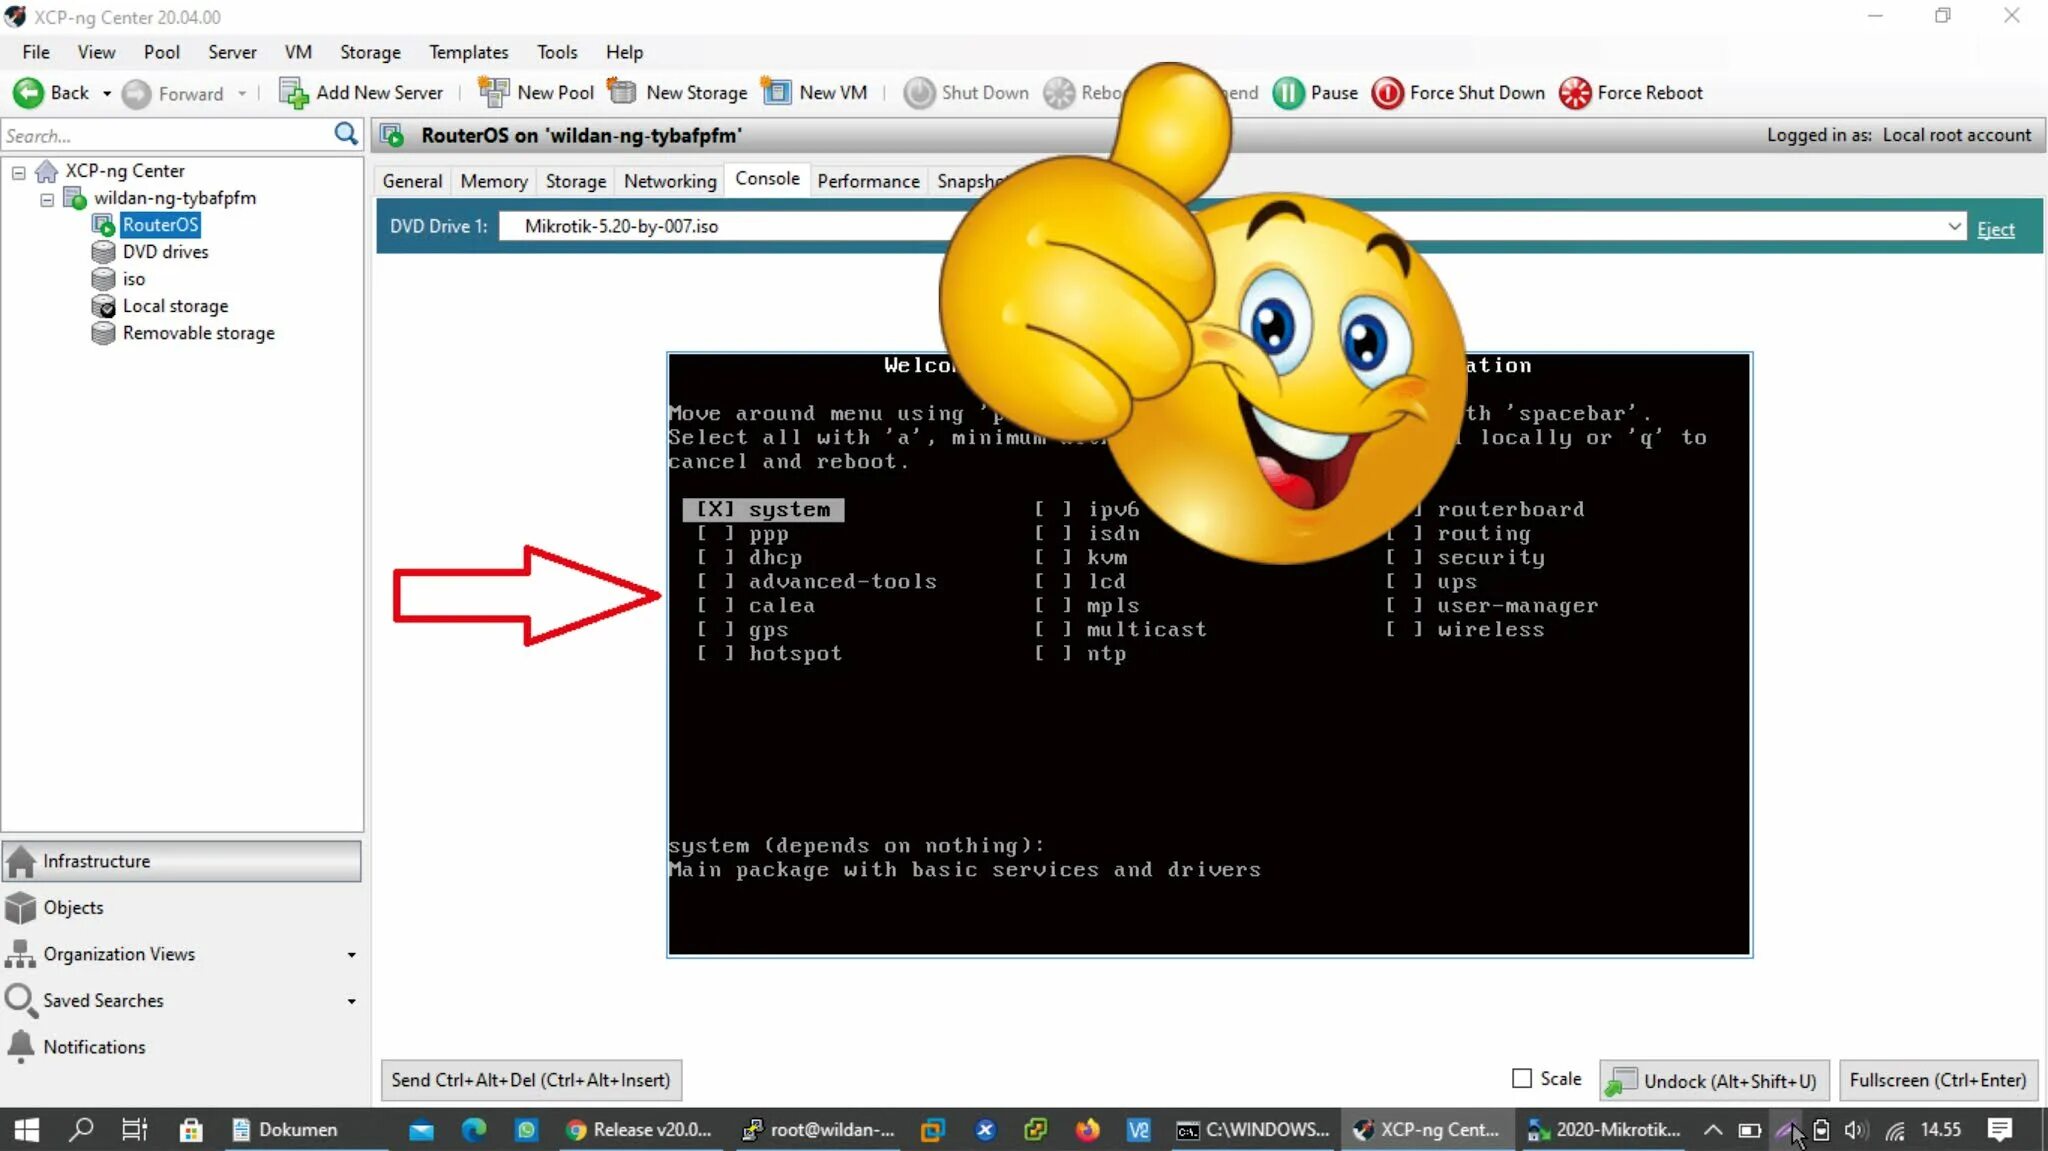This screenshot has height=1151, width=2048.
Task: Expand the Organization Views dropdown arrow
Action: click(351, 955)
